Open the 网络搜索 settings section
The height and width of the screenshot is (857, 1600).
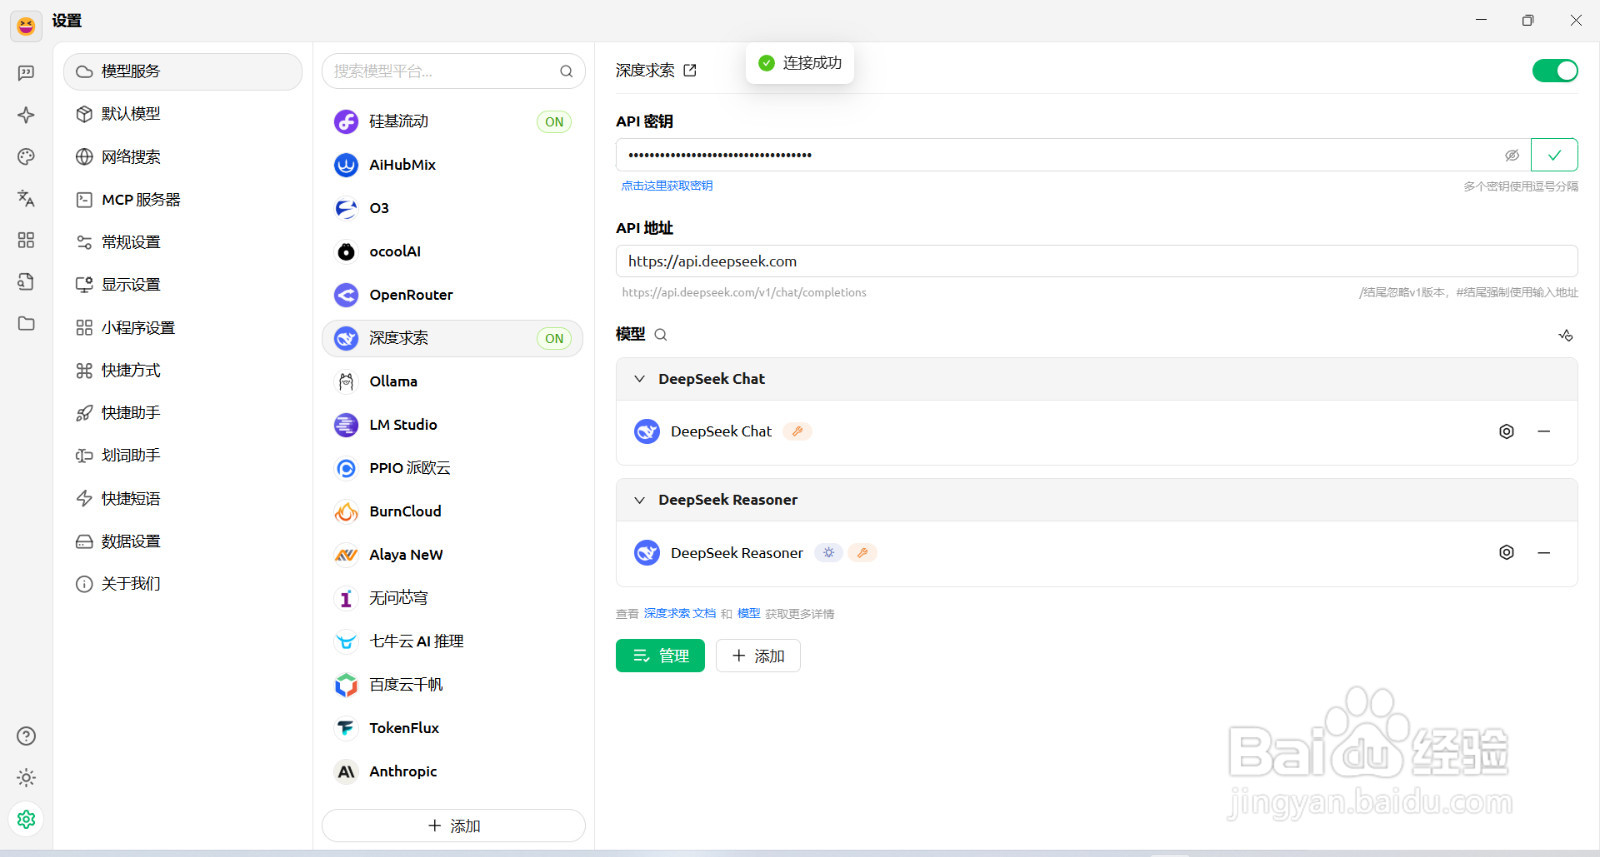point(183,157)
